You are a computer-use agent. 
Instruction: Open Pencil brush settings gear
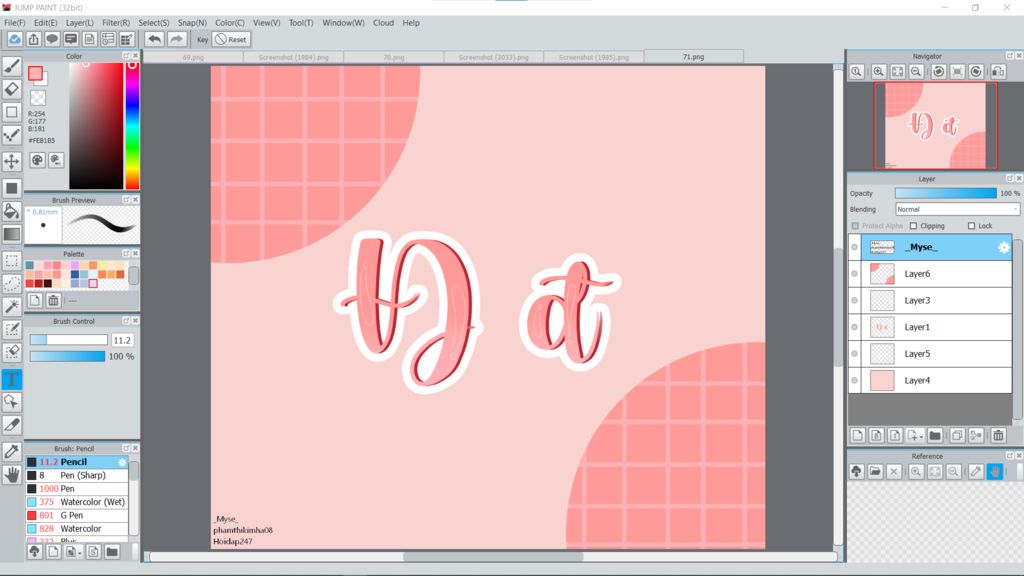122,462
